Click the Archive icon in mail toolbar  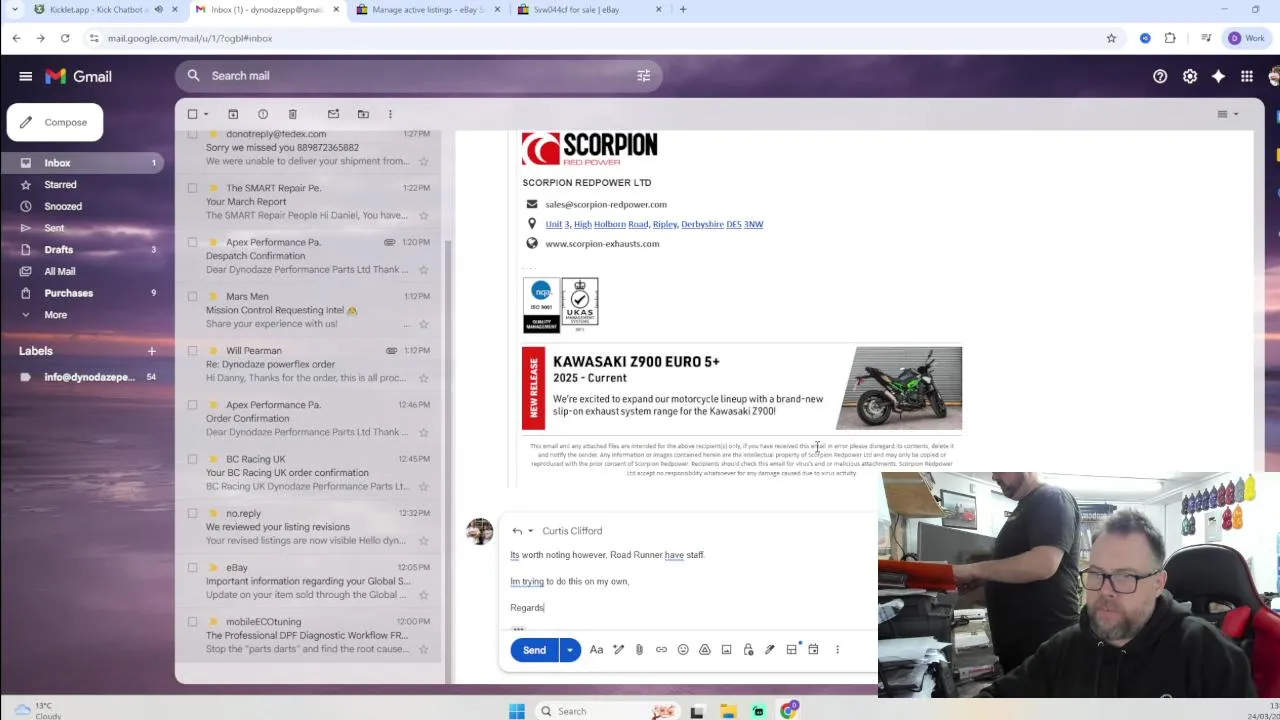233,114
